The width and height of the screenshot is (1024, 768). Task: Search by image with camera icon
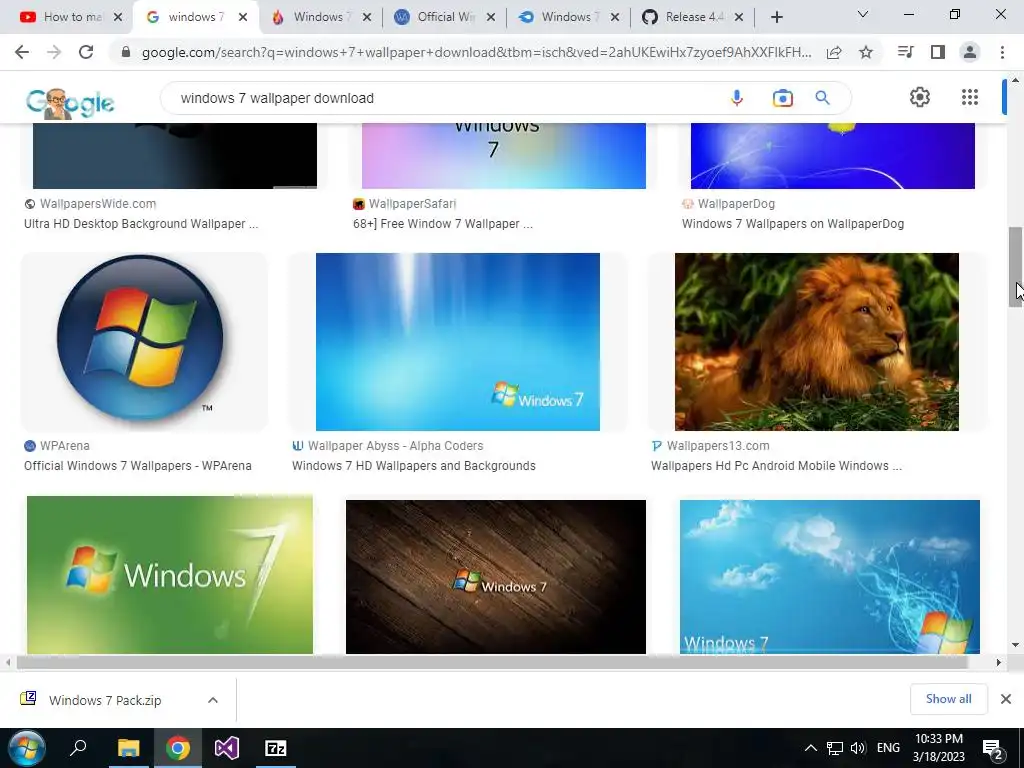point(782,98)
